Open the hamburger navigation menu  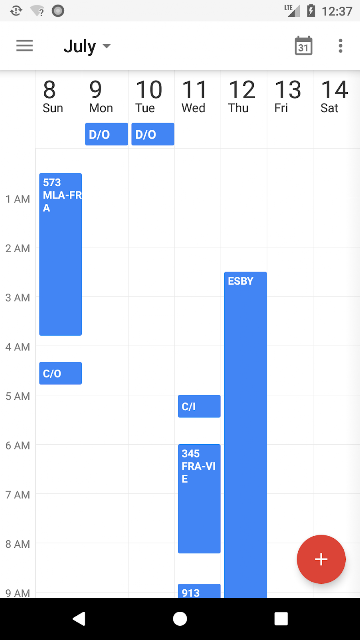[x=24, y=45]
